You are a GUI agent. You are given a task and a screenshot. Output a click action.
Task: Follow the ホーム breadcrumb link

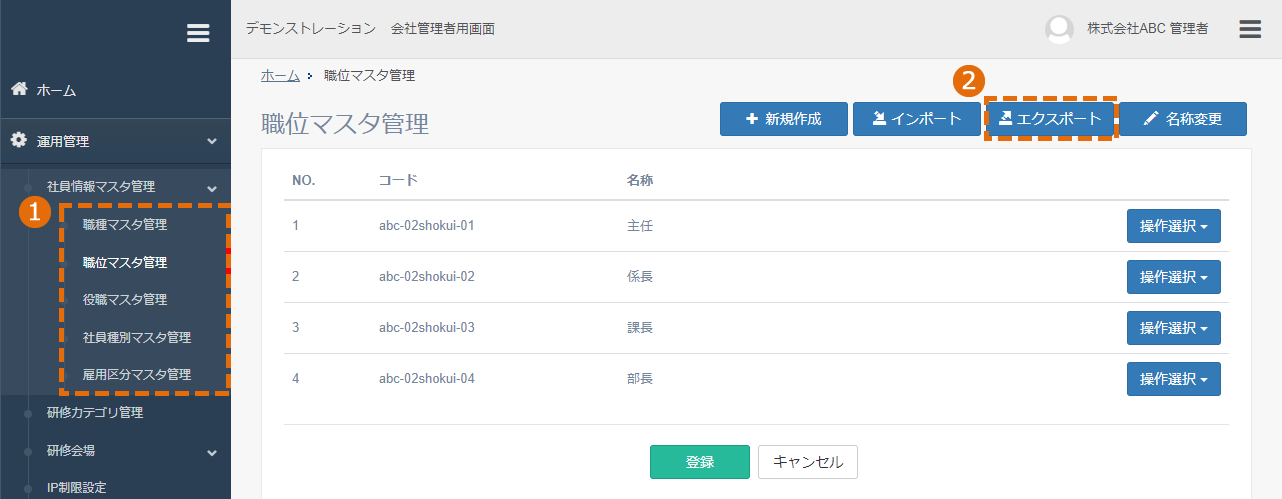click(x=280, y=76)
